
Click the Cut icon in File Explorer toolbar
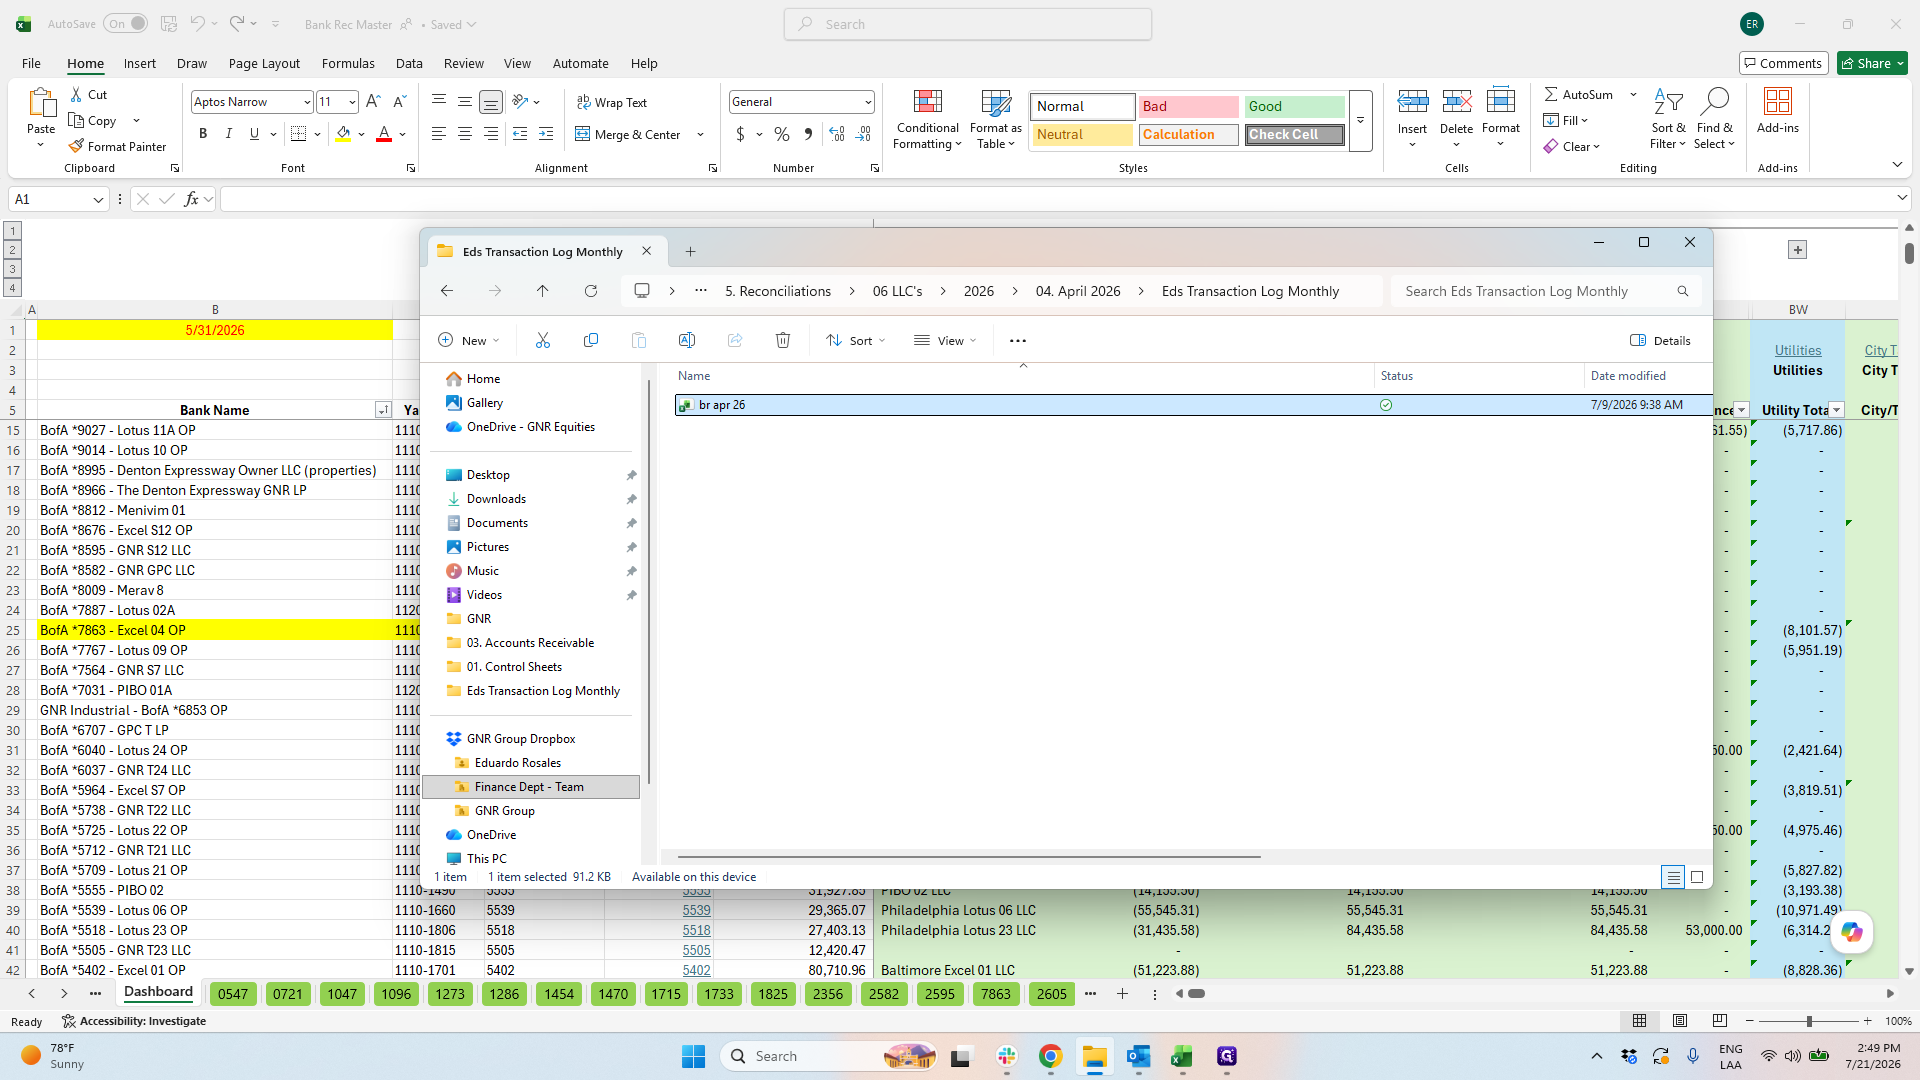click(543, 341)
